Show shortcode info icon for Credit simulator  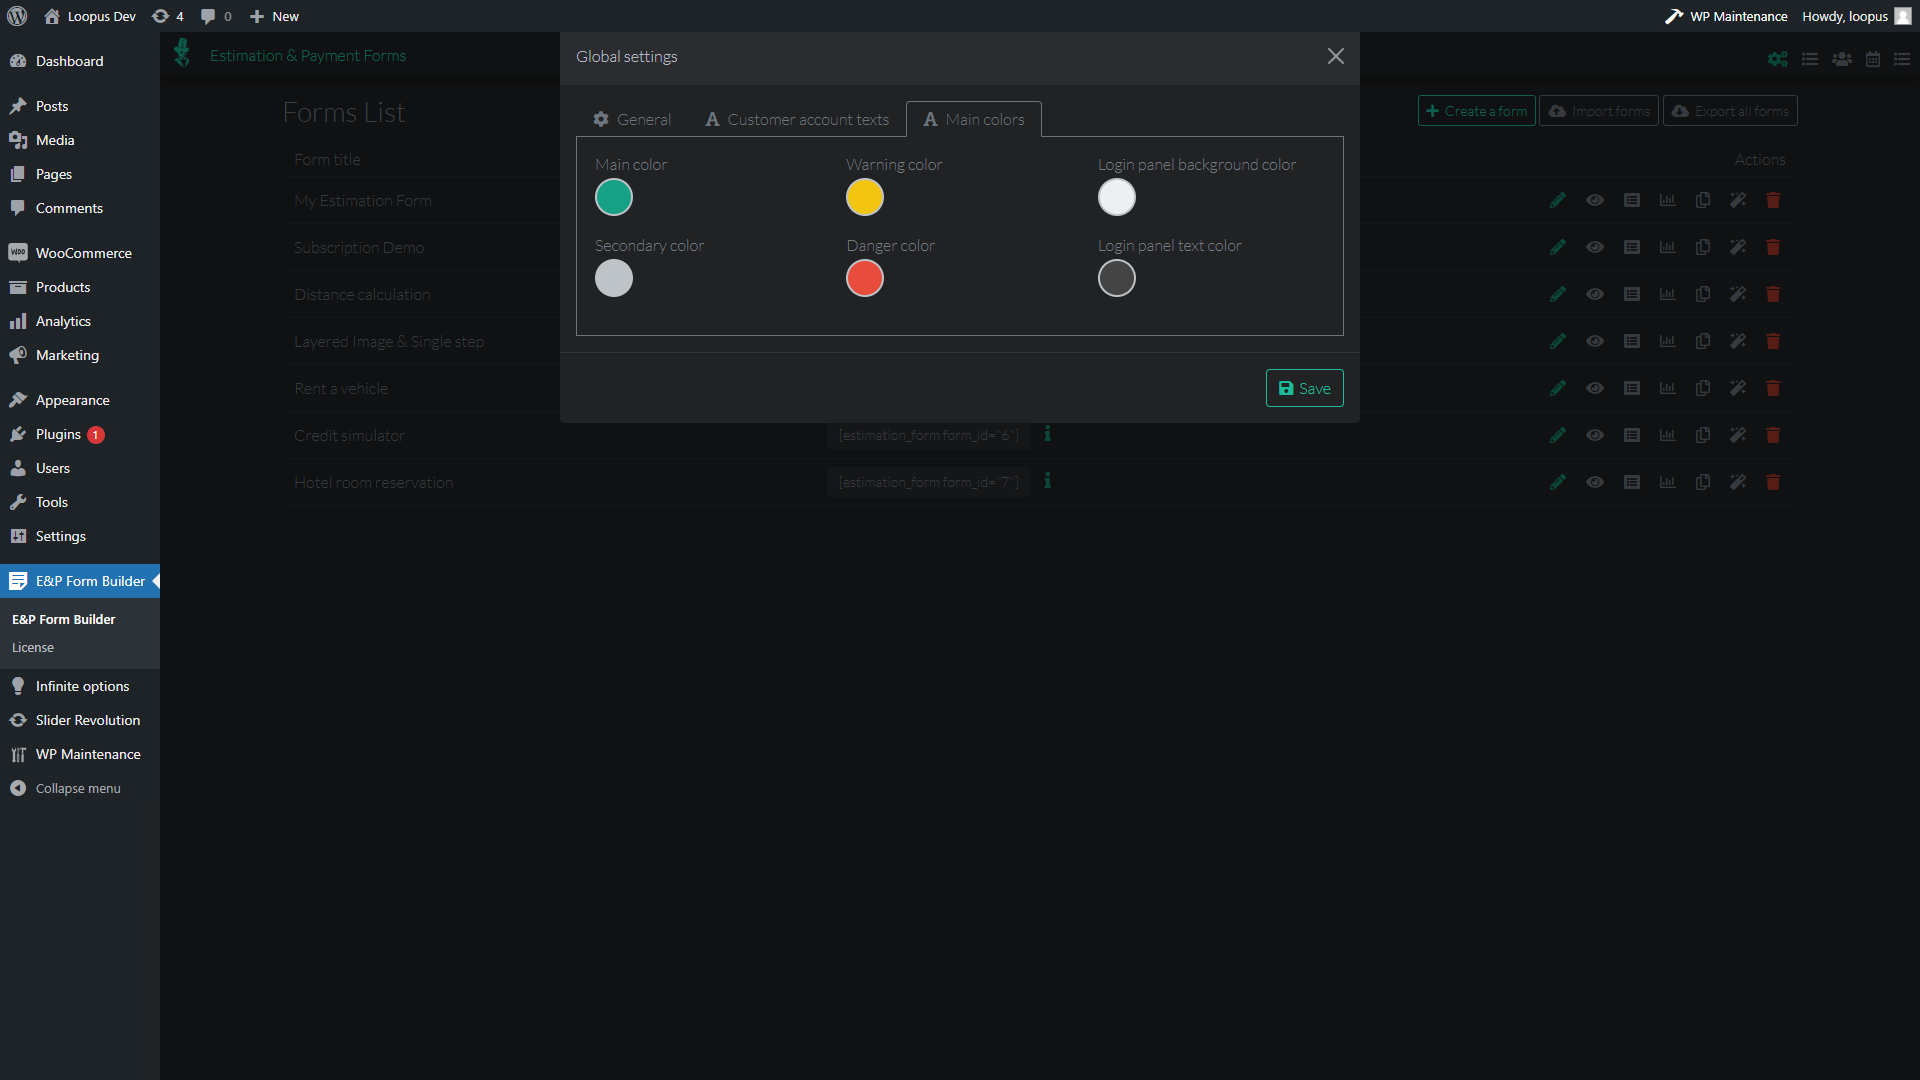(1047, 434)
